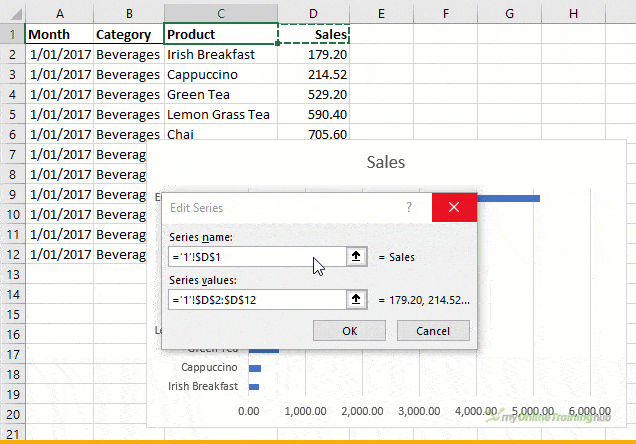Select sales value 590.40 cell

(314, 114)
